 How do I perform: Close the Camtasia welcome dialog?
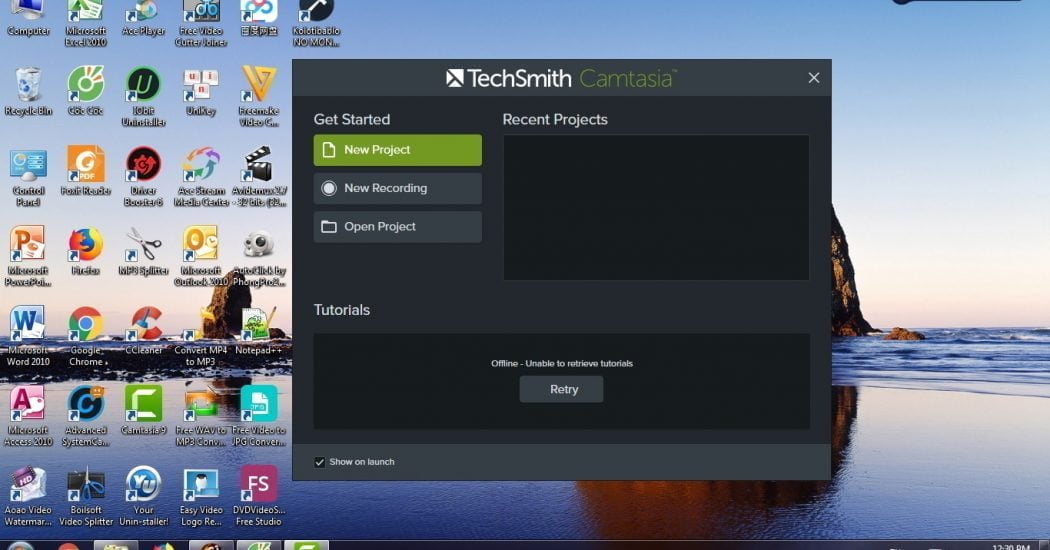(x=814, y=78)
